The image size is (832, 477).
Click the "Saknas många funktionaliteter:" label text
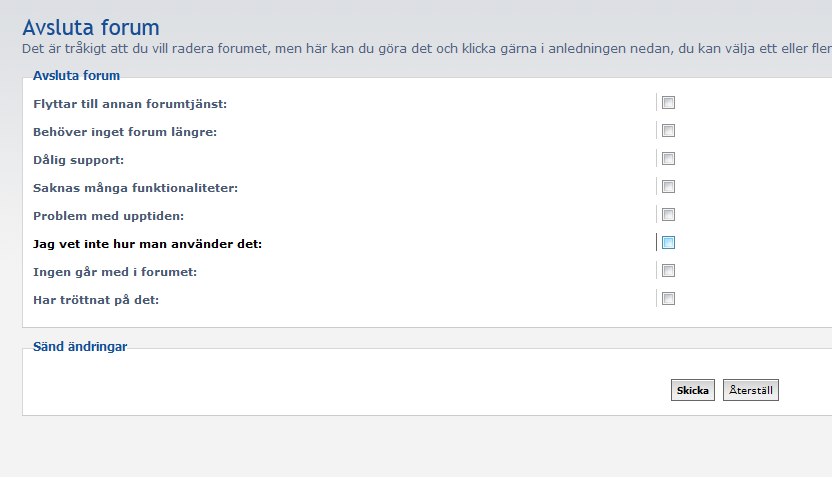[x=135, y=188]
